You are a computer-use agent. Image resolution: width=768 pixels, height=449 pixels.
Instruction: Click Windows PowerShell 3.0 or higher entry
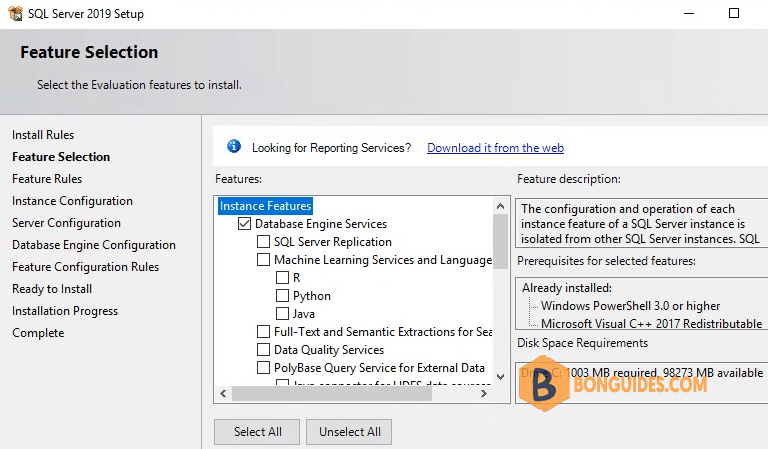(630, 306)
